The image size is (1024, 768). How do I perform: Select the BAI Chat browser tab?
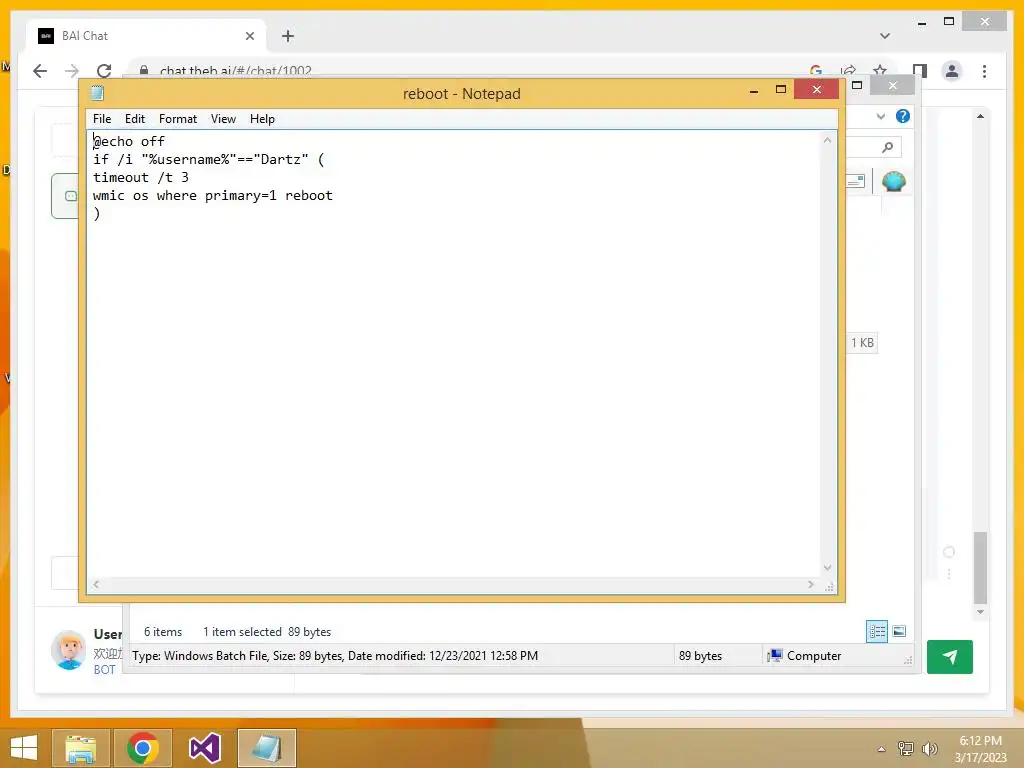146,36
